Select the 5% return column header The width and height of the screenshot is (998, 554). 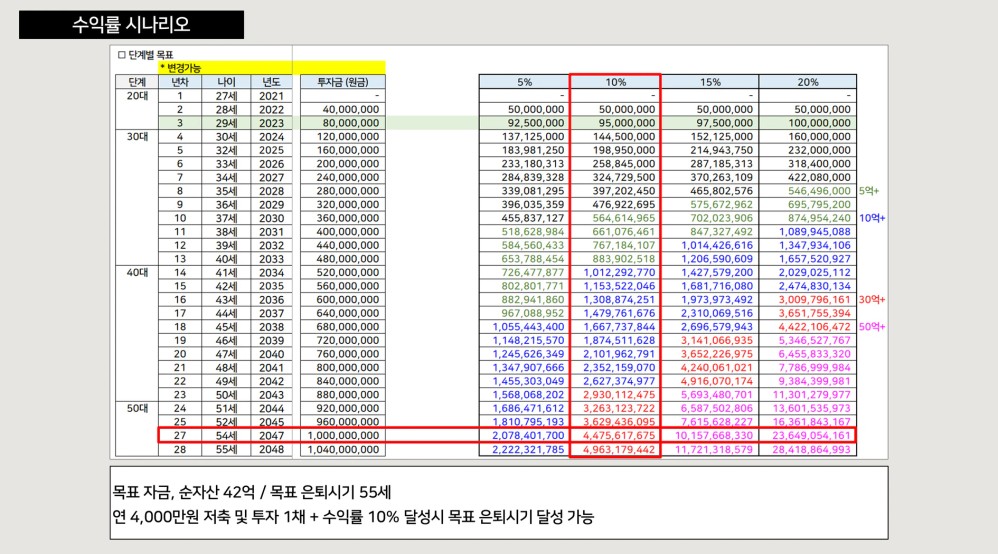(x=524, y=82)
